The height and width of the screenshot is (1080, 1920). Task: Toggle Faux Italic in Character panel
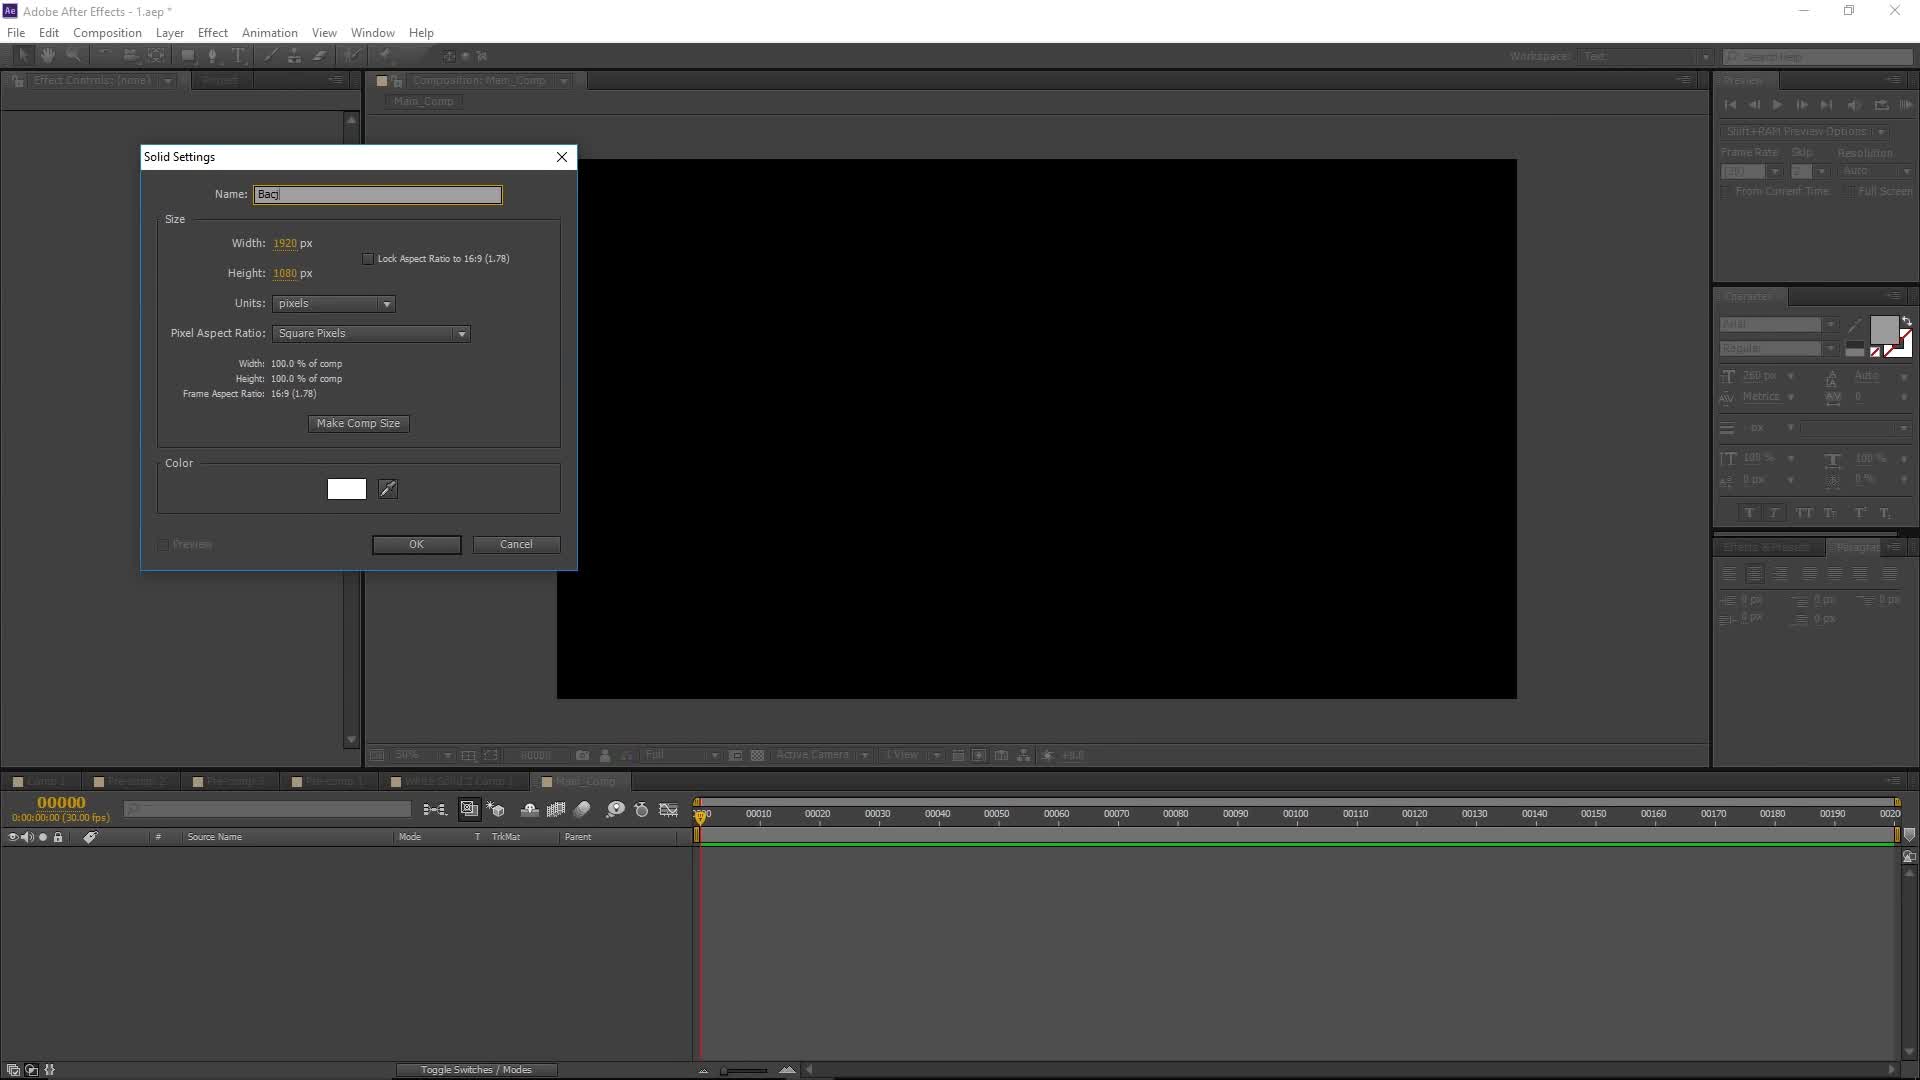pyautogui.click(x=1775, y=513)
